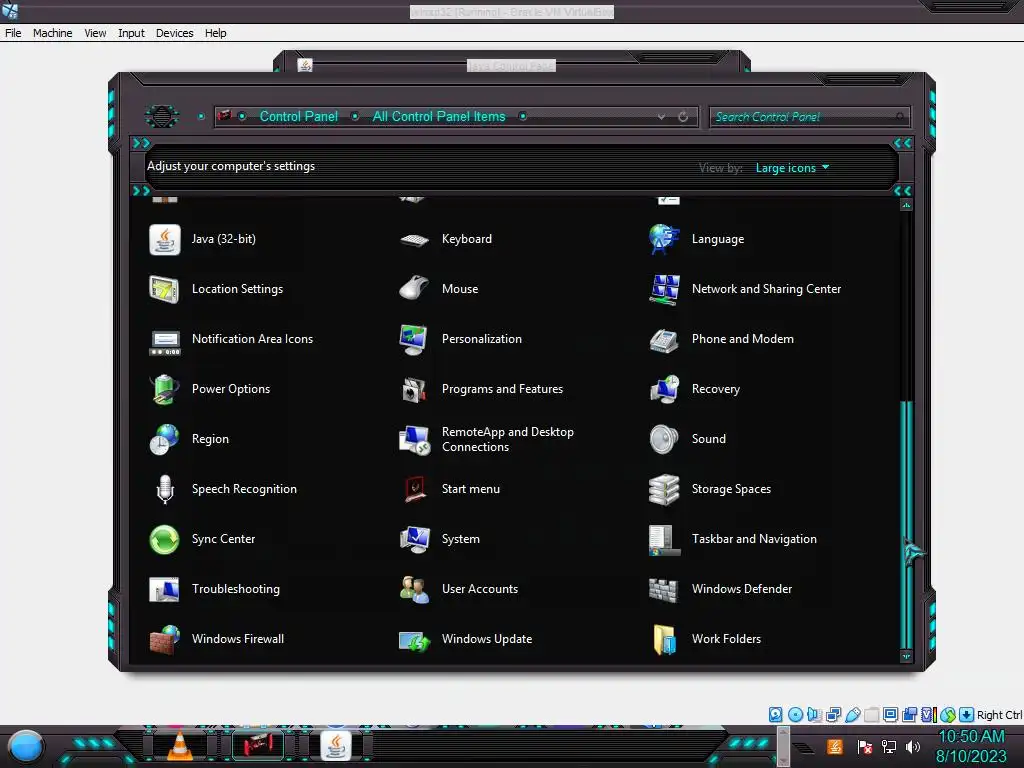Open the Java (32-bit) icon
This screenshot has height=768, width=1024.
(165, 239)
